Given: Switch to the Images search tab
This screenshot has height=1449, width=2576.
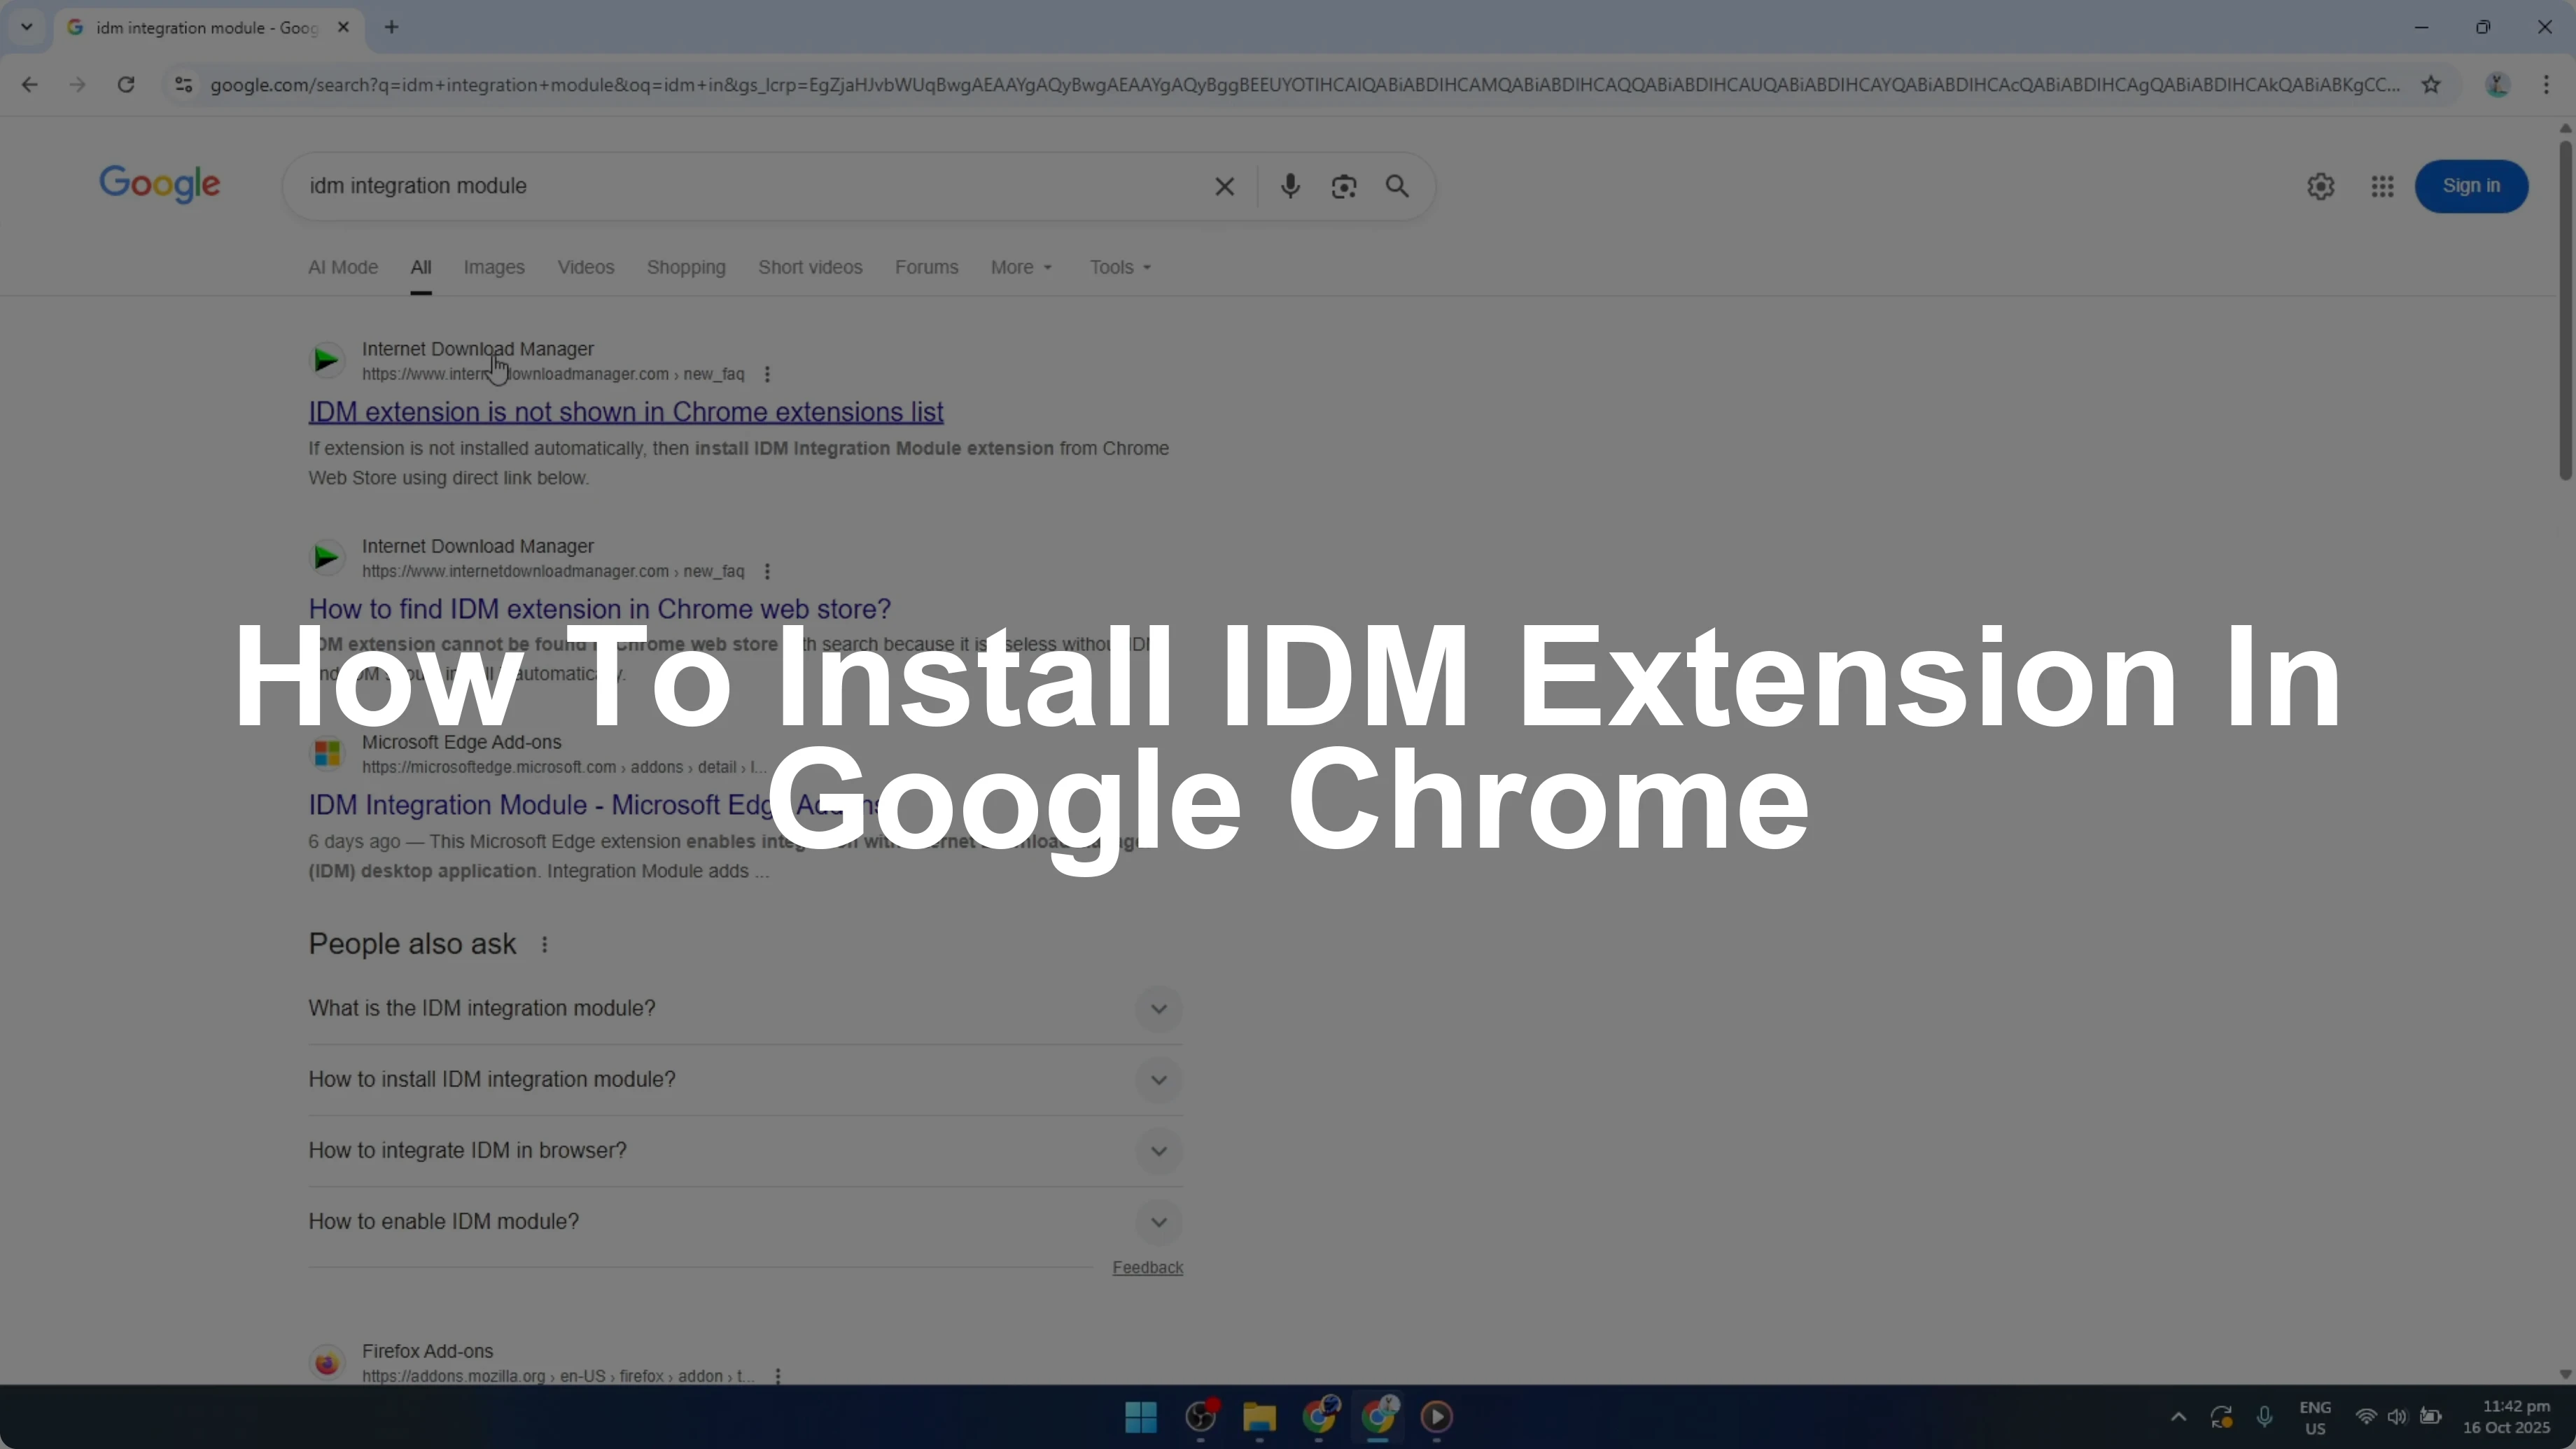Looking at the screenshot, I should [x=494, y=266].
